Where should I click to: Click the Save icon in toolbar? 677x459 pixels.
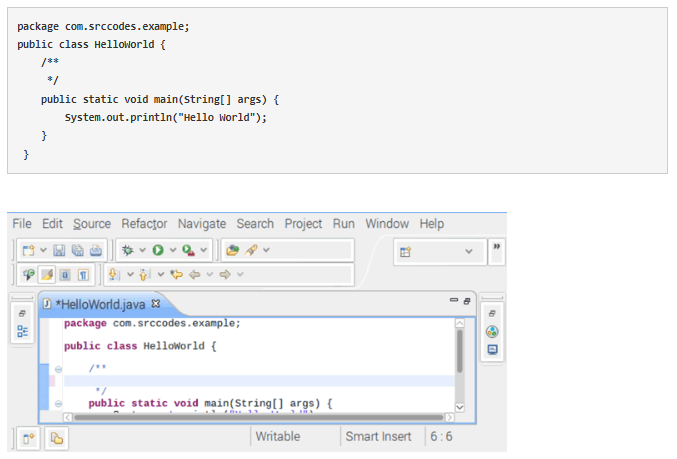point(59,250)
